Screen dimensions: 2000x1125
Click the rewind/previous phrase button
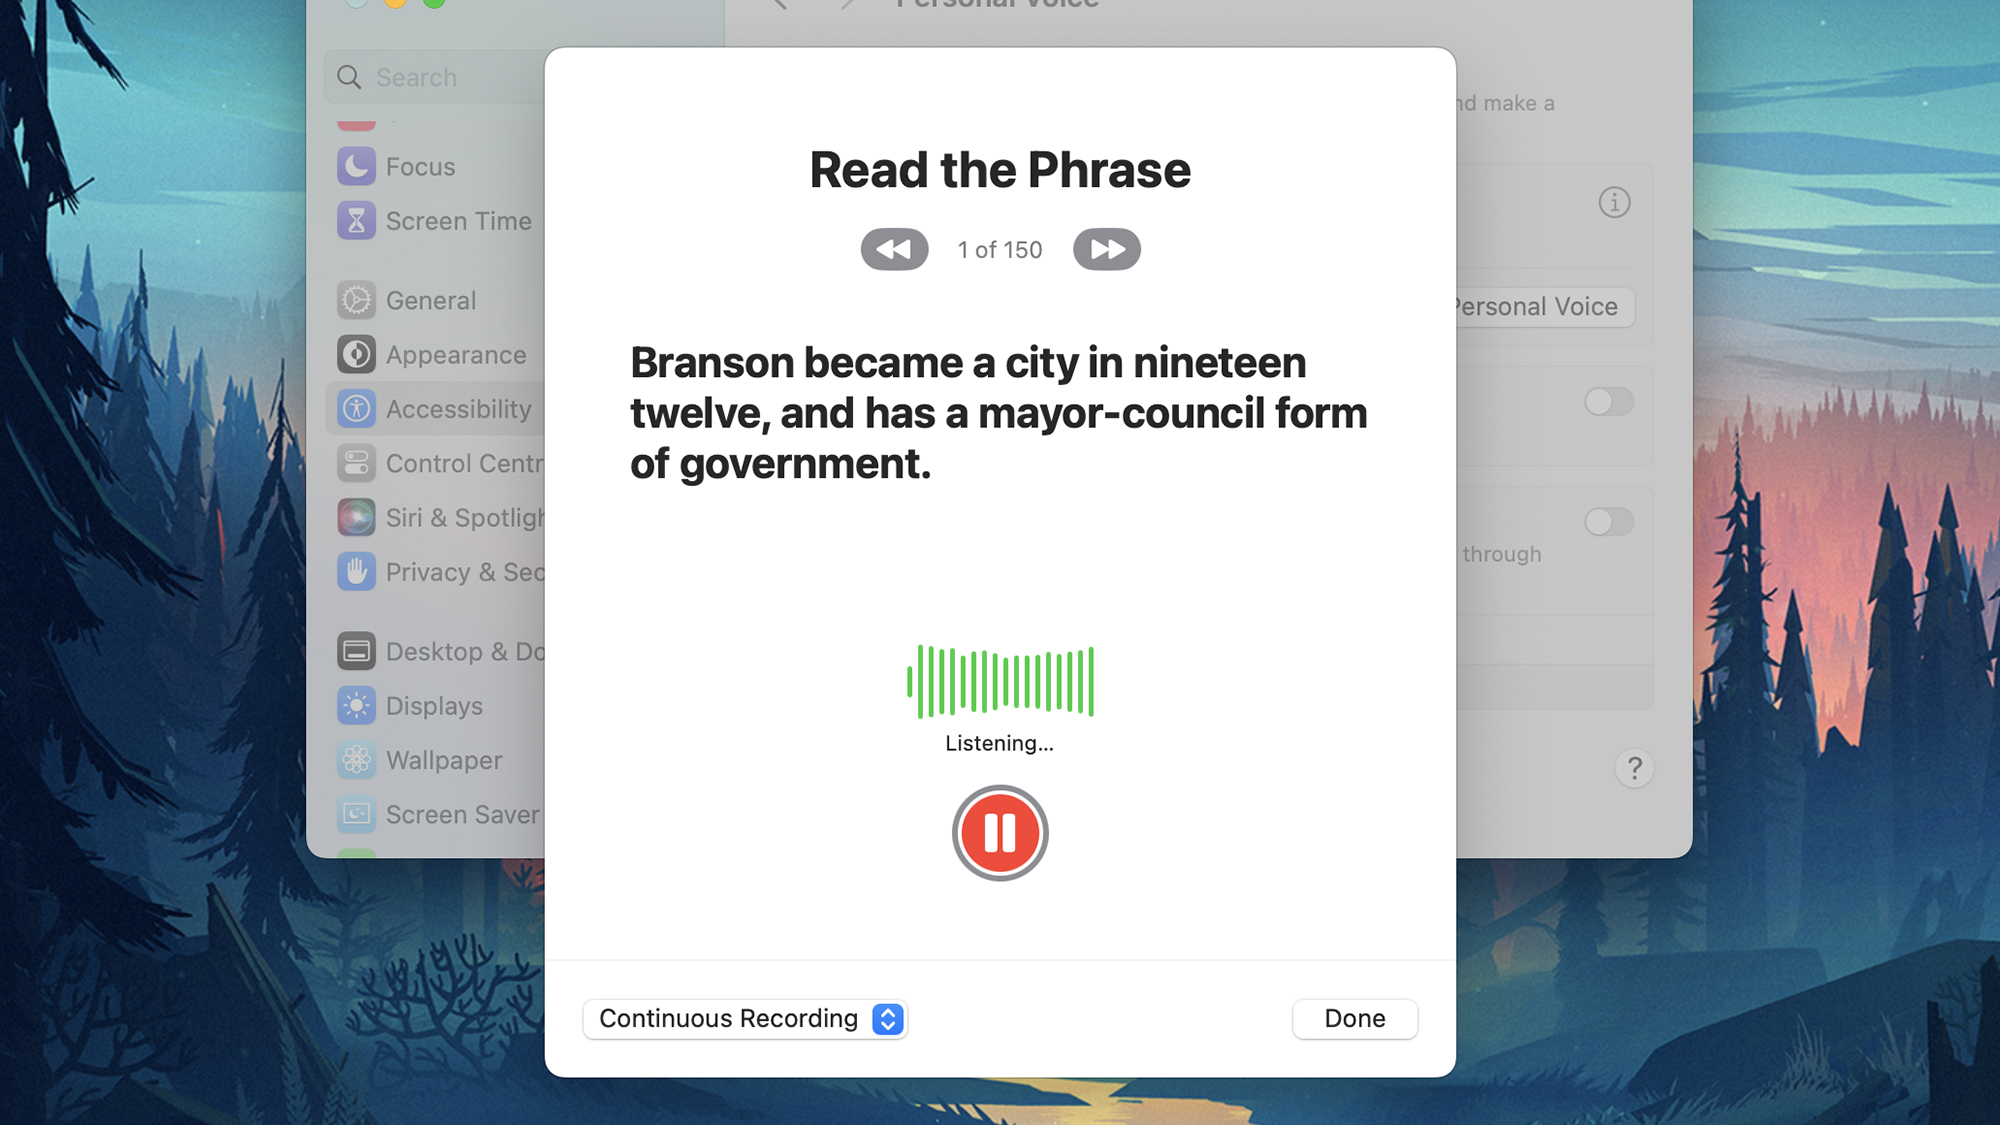point(893,249)
